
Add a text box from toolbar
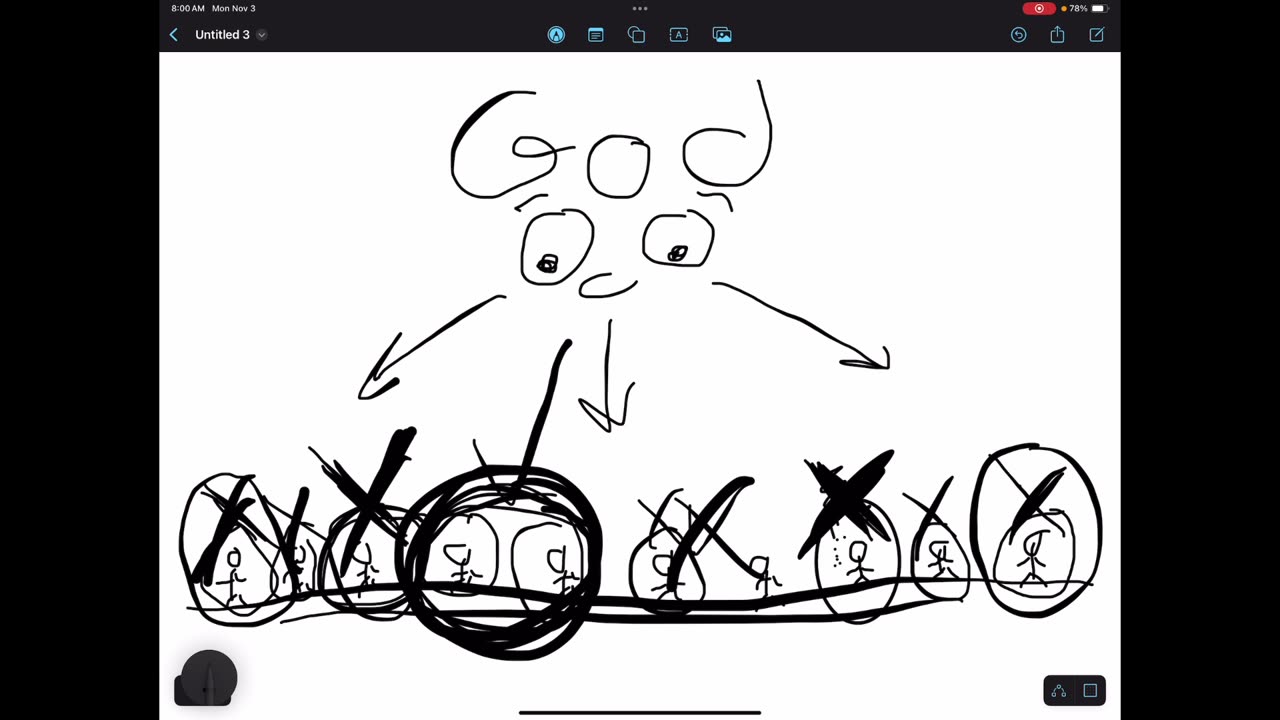[679, 35]
